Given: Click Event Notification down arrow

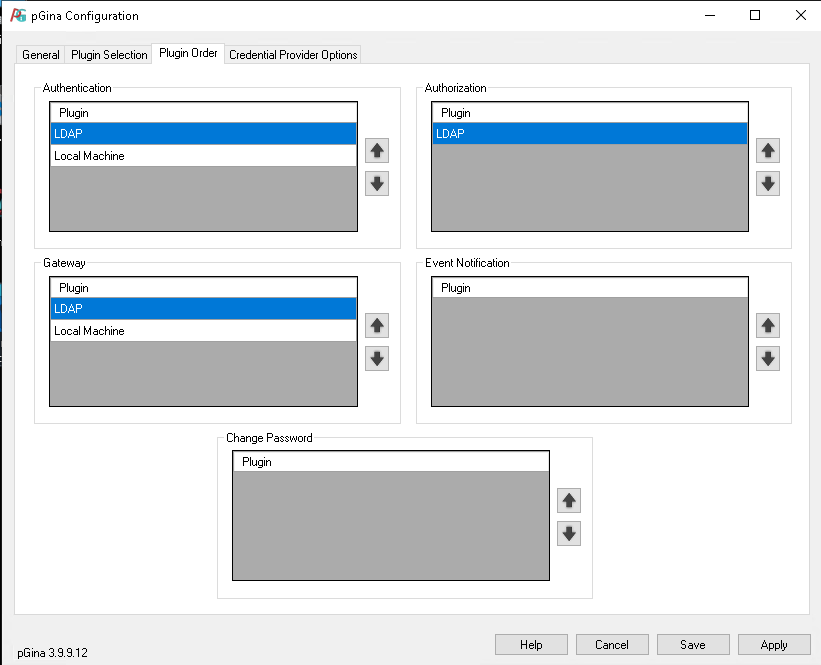Looking at the screenshot, I should (768, 359).
